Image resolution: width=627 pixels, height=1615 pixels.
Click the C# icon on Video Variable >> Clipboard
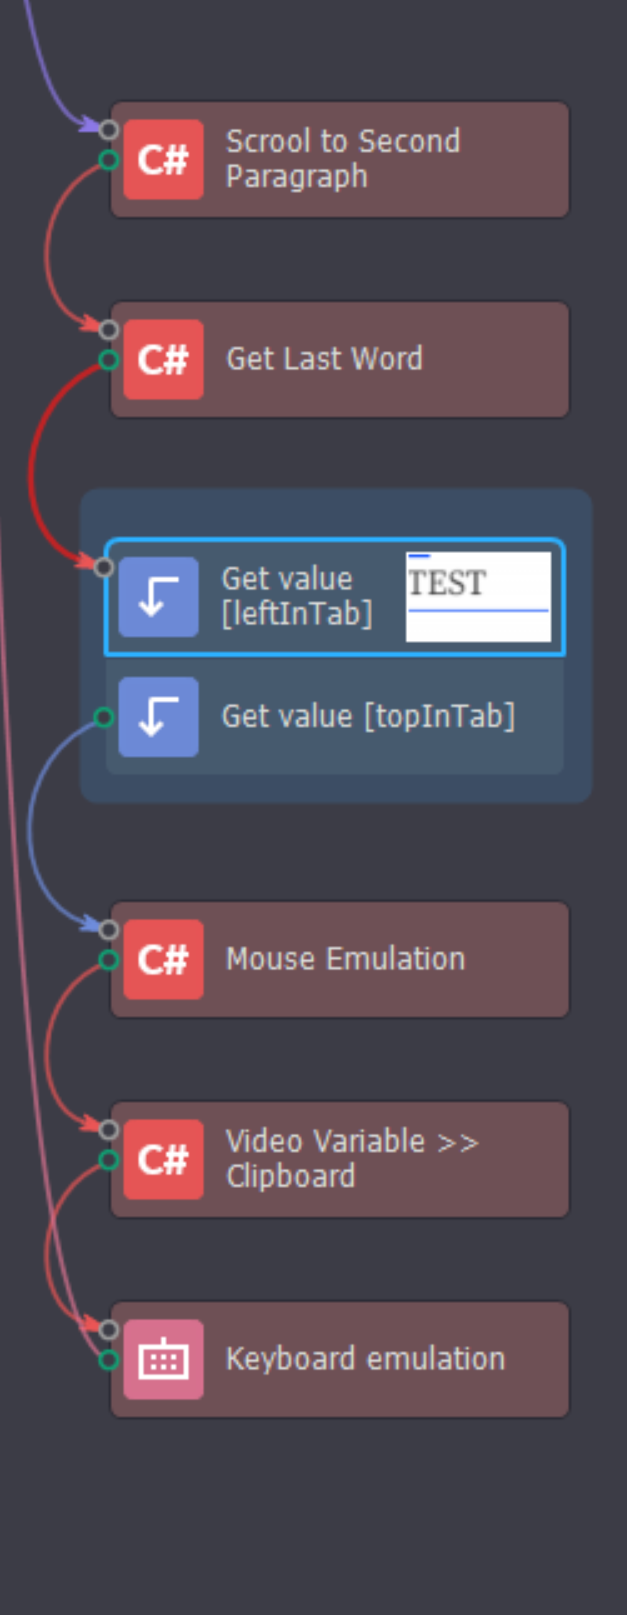tap(163, 1160)
